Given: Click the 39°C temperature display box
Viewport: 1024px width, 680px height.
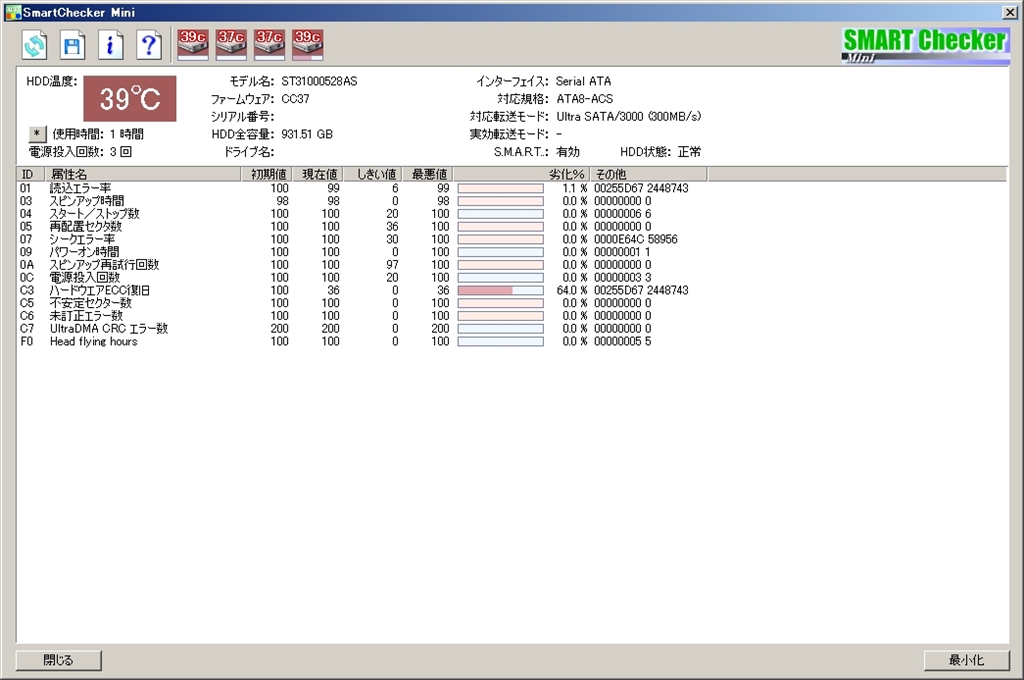Looking at the screenshot, I should coord(130,99).
